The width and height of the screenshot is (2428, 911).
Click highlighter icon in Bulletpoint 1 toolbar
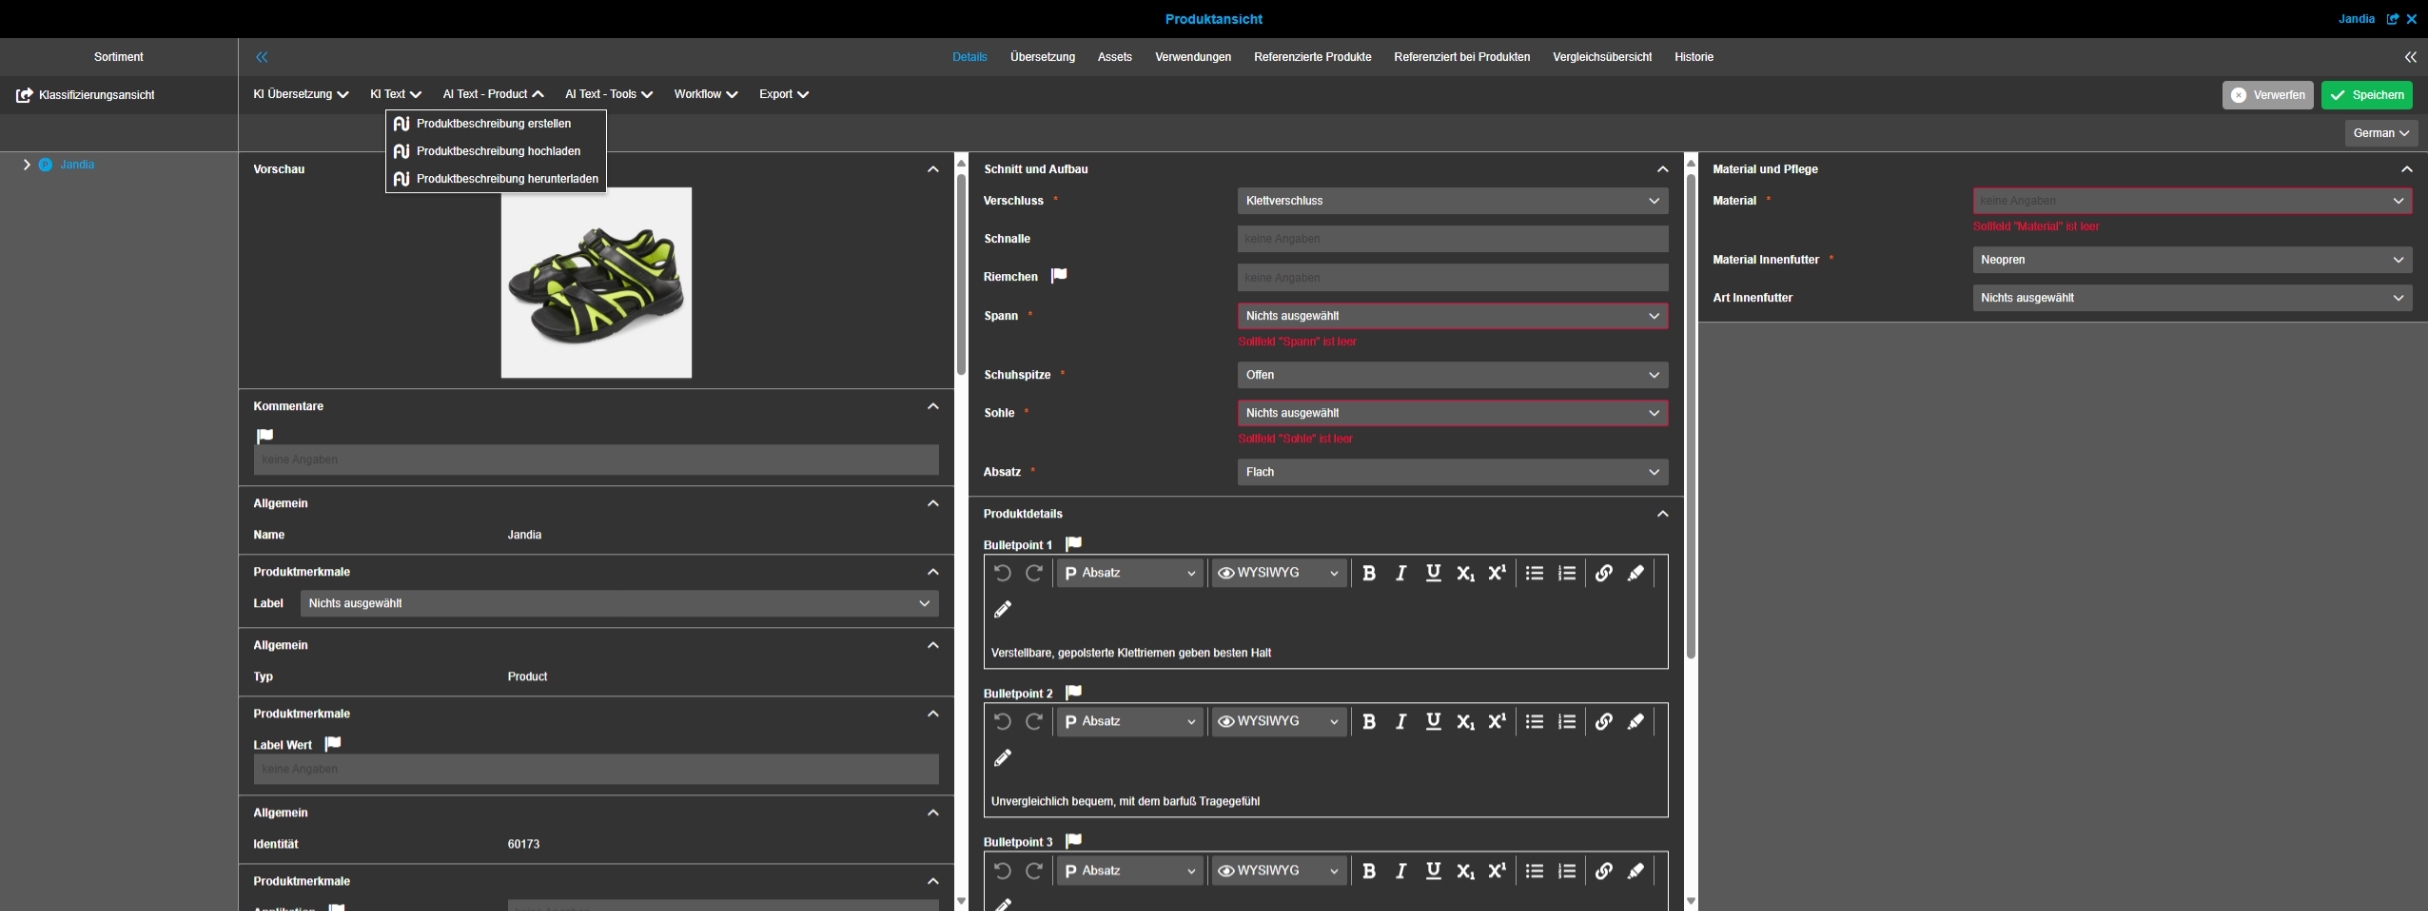pos(1636,573)
